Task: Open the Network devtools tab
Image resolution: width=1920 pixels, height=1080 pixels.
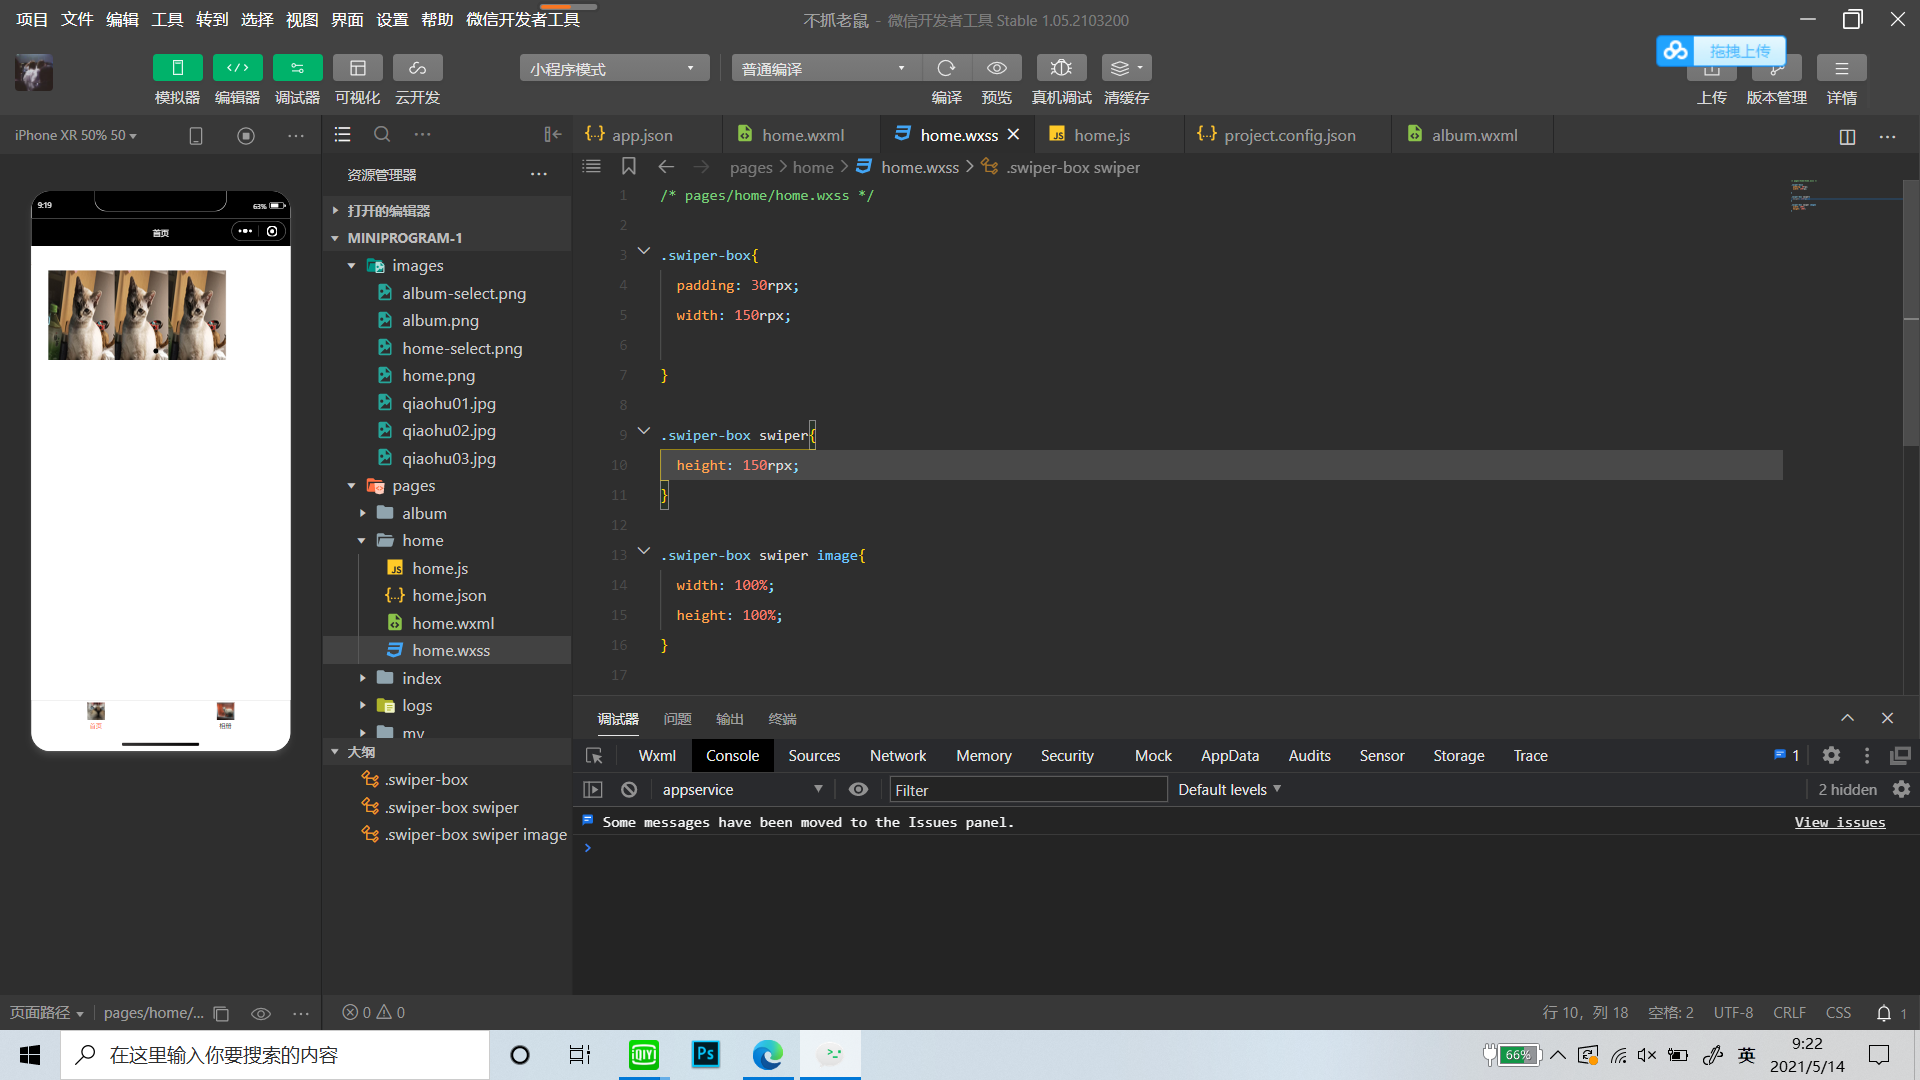Action: [x=897, y=756]
